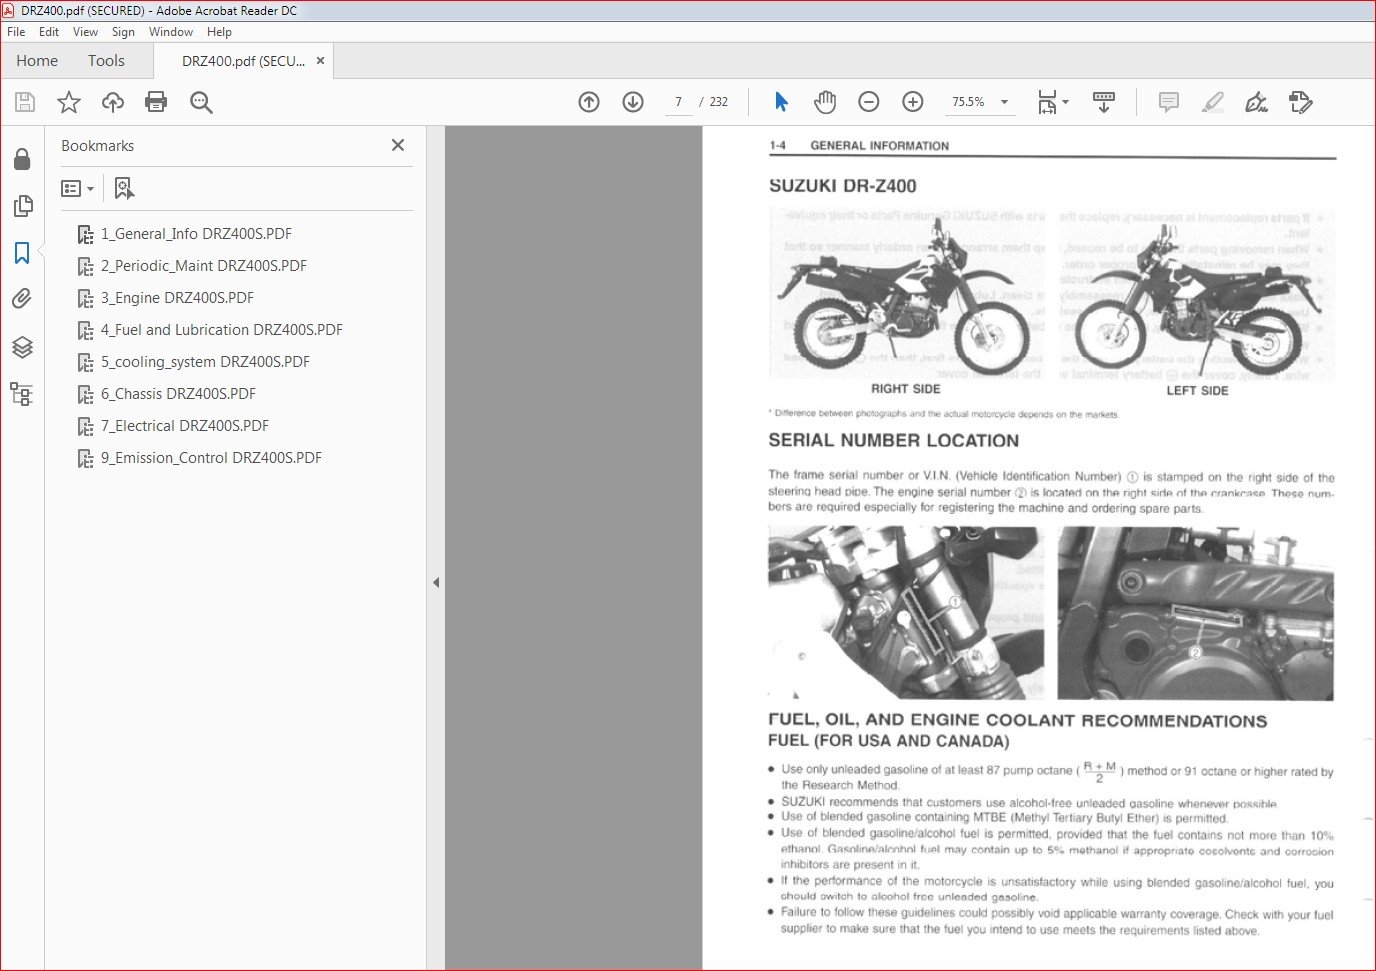This screenshot has height=971, width=1376.
Task: Open the model tree sidebar icon
Action: point(22,393)
